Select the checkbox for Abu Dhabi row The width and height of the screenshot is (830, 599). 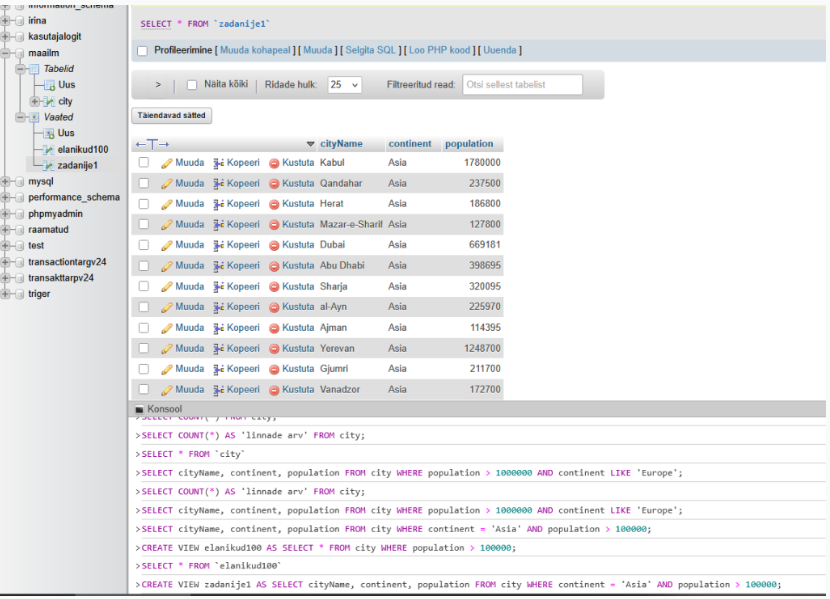click(x=144, y=266)
